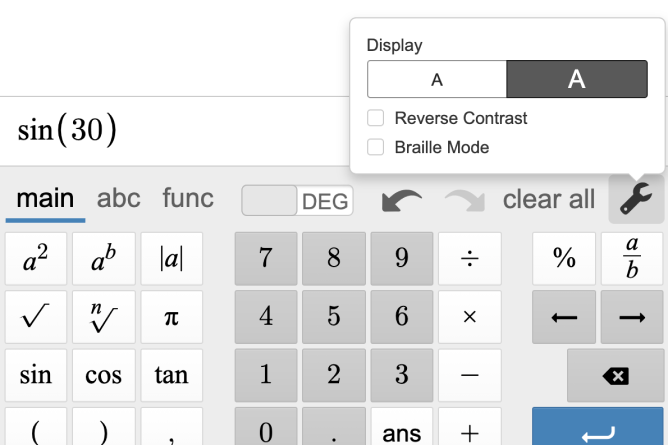Insert the nth root symbol

point(103,317)
